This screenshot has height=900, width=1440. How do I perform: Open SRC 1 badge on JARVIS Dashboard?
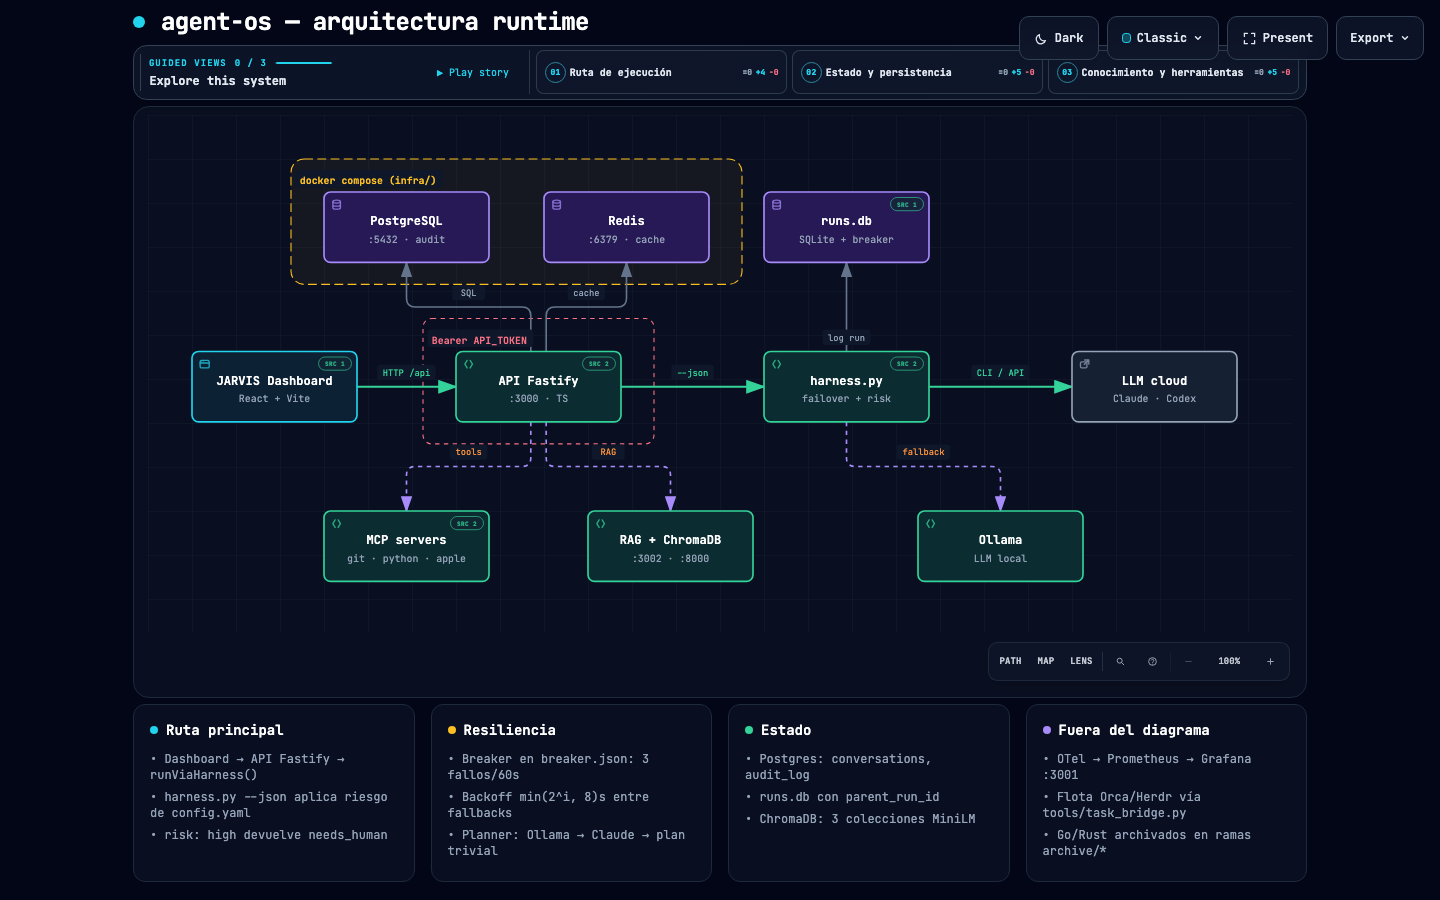(x=335, y=364)
